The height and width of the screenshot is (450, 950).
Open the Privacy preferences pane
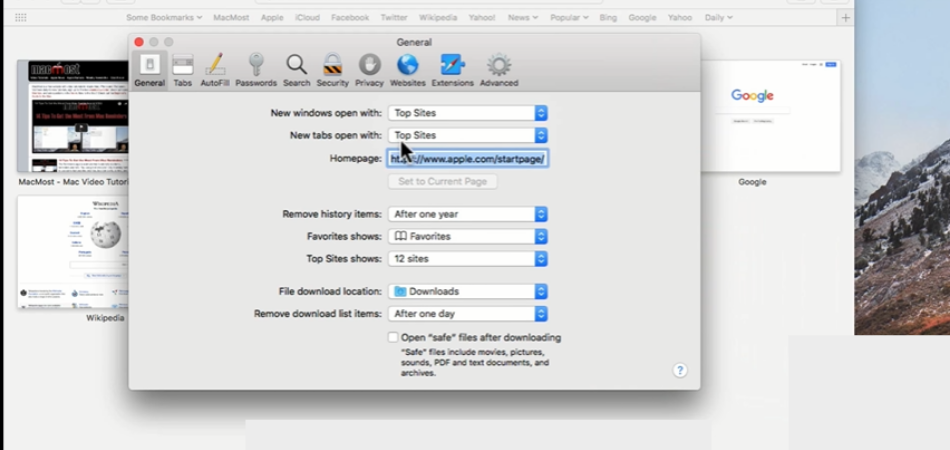point(370,70)
